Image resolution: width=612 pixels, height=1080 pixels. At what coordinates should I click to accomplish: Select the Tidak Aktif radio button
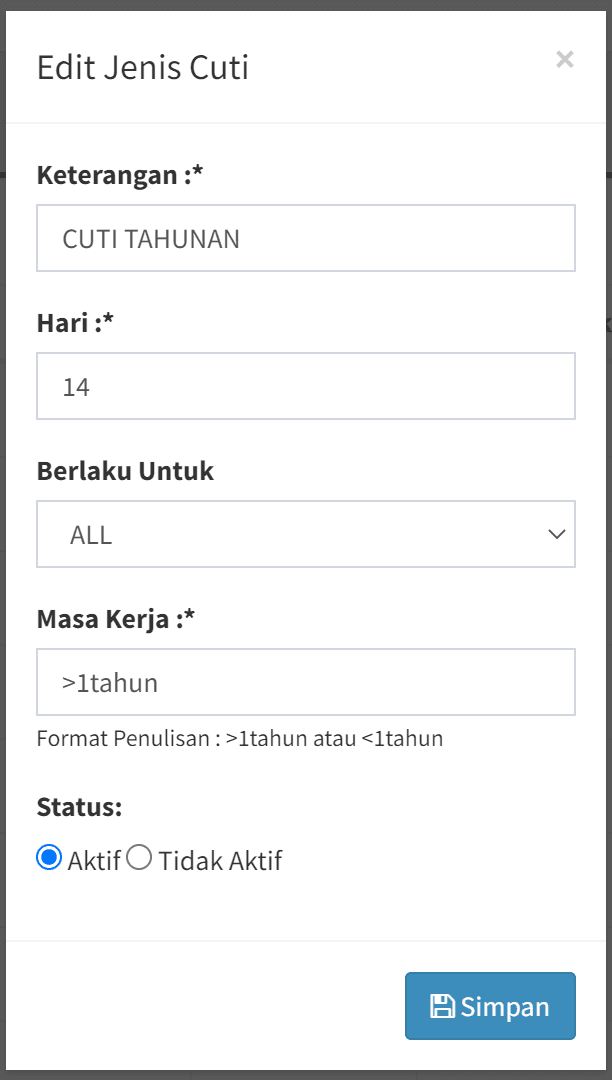click(139, 858)
